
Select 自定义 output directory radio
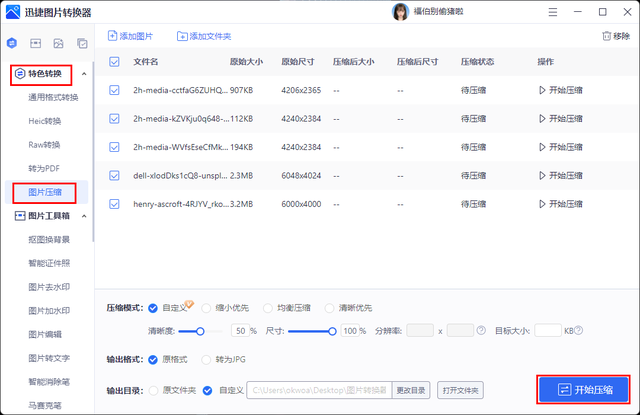pyautogui.click(x=207, y=391)
